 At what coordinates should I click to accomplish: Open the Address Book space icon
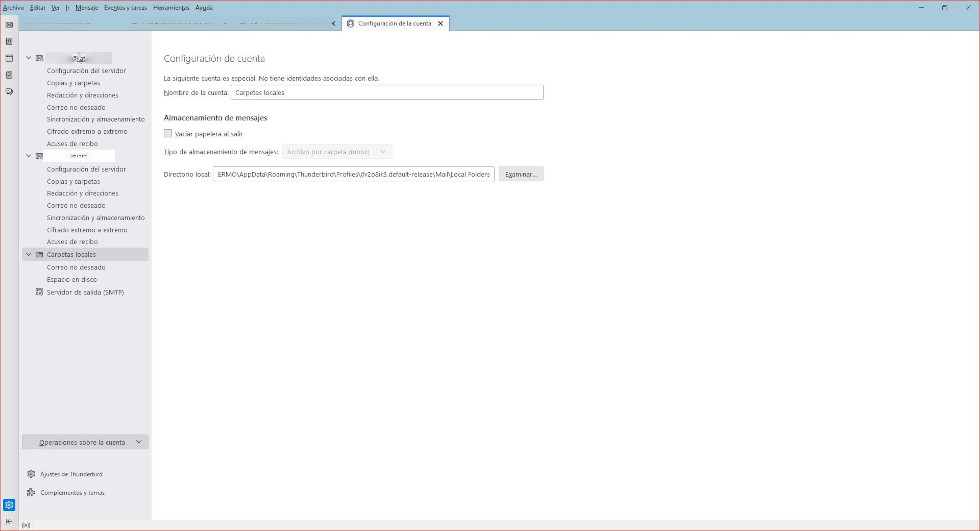pyautogui.click(x=9, y=41)
